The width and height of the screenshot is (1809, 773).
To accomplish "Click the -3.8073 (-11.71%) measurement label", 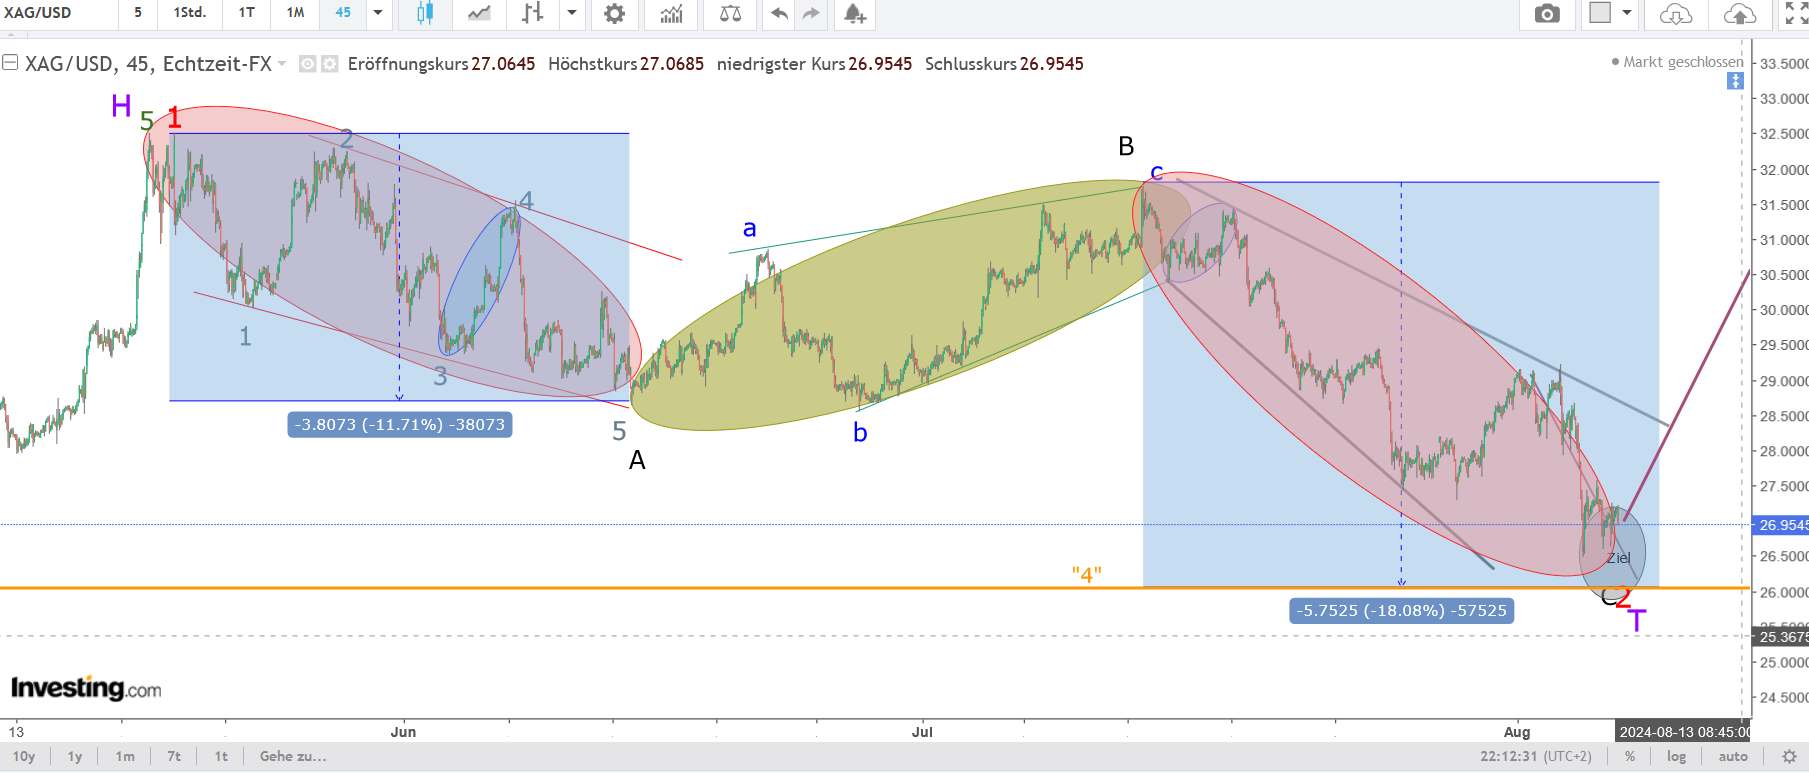I will click(400, 425).
